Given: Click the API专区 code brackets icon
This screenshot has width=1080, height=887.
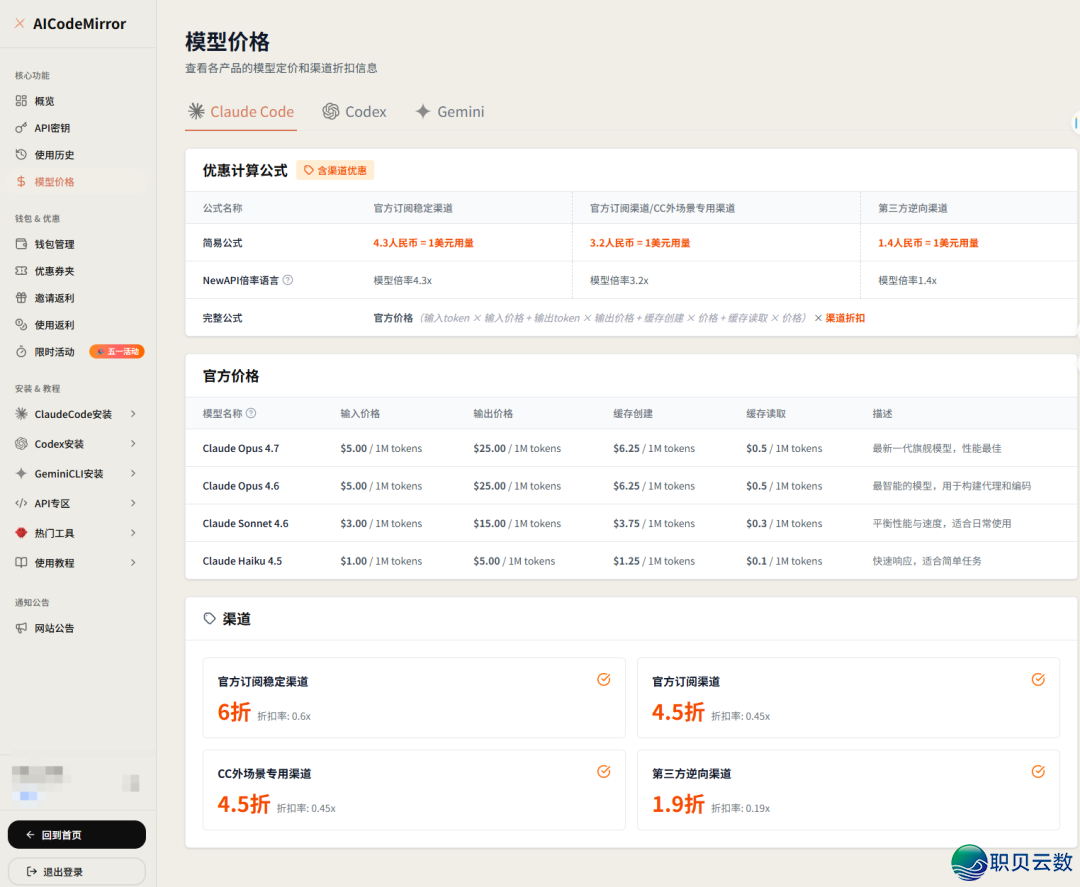Looking at the screenshot, I should pos(21,503).
